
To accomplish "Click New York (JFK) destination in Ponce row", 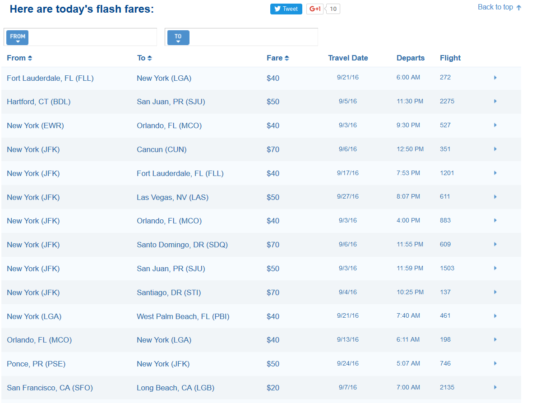I will [163, 364].
